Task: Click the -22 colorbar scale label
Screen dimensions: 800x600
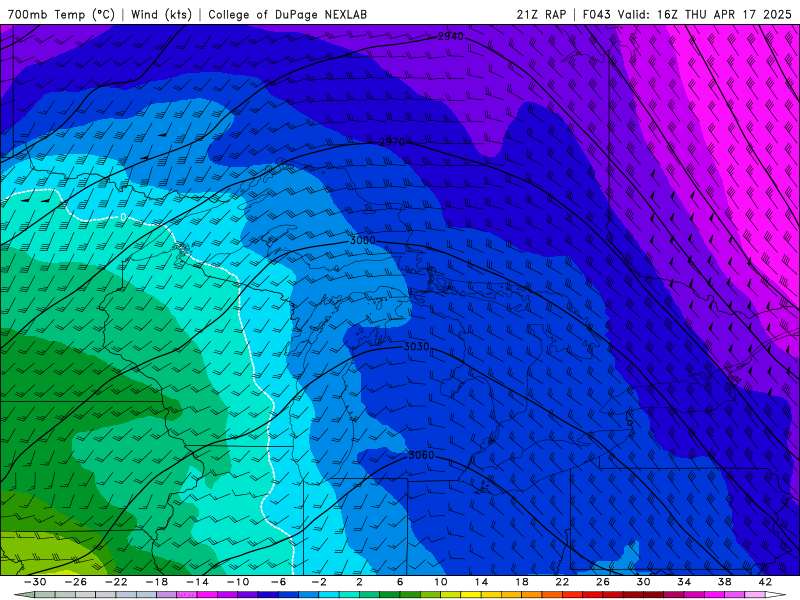Action: tap(116, 582)
